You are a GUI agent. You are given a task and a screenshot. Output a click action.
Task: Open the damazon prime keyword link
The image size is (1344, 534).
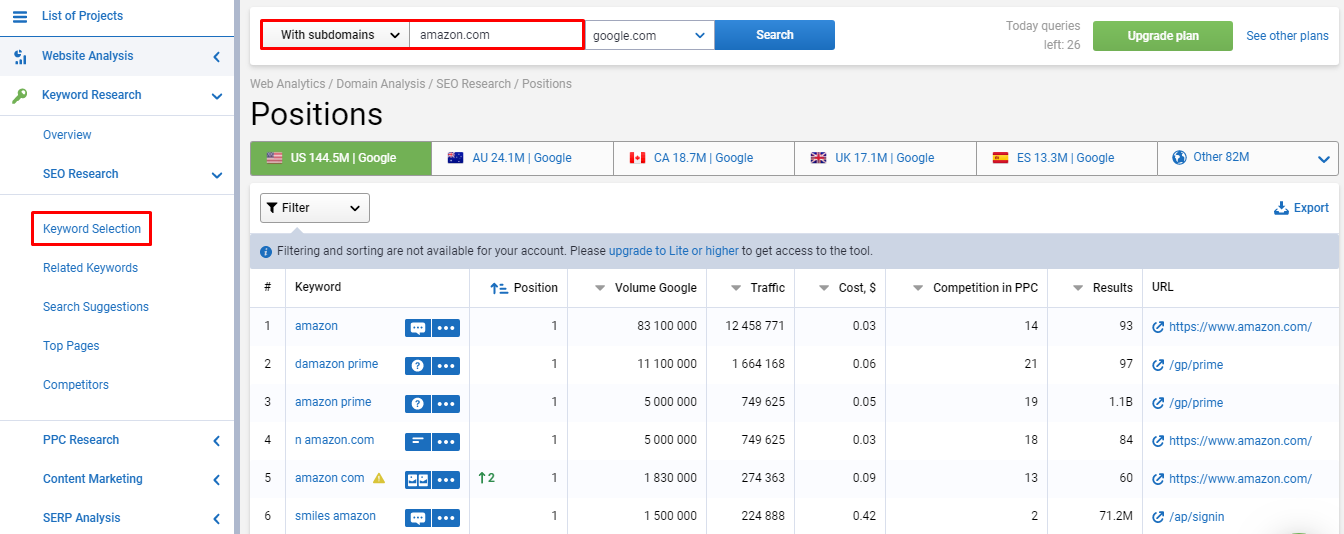(336, 364)
